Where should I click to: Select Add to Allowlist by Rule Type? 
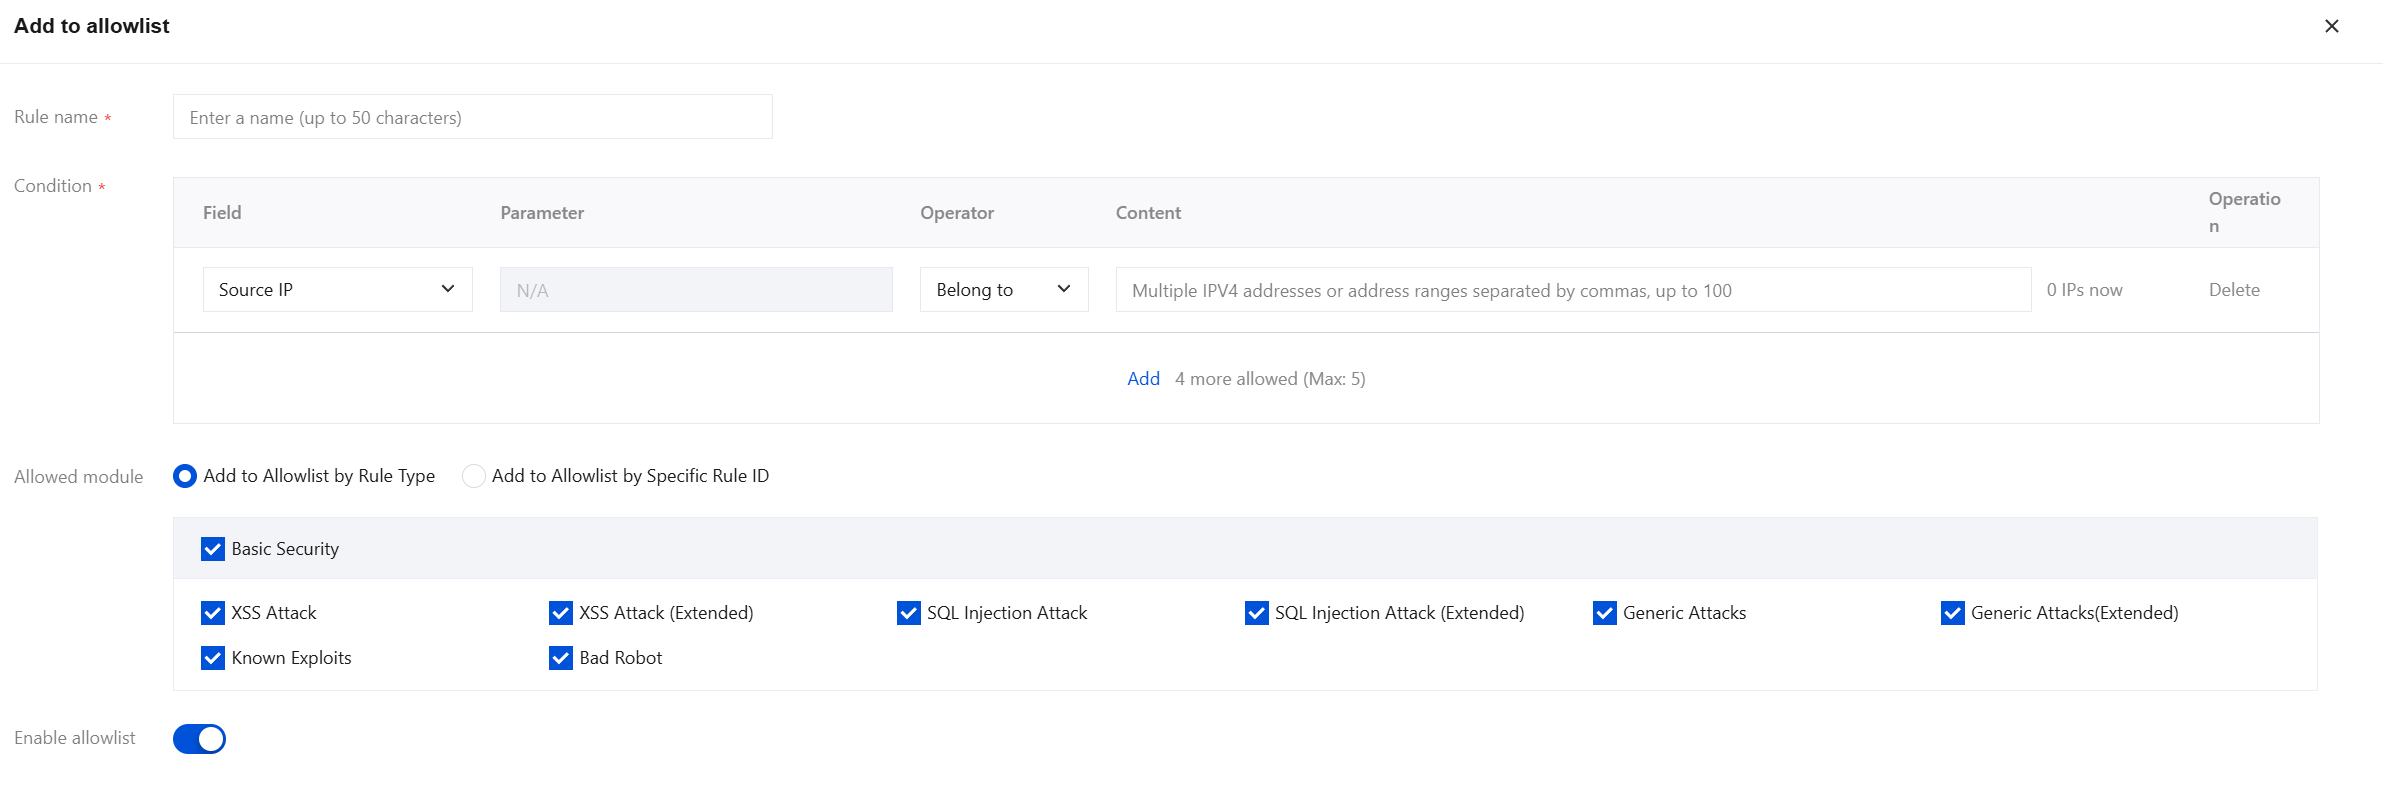click(185, 476)
